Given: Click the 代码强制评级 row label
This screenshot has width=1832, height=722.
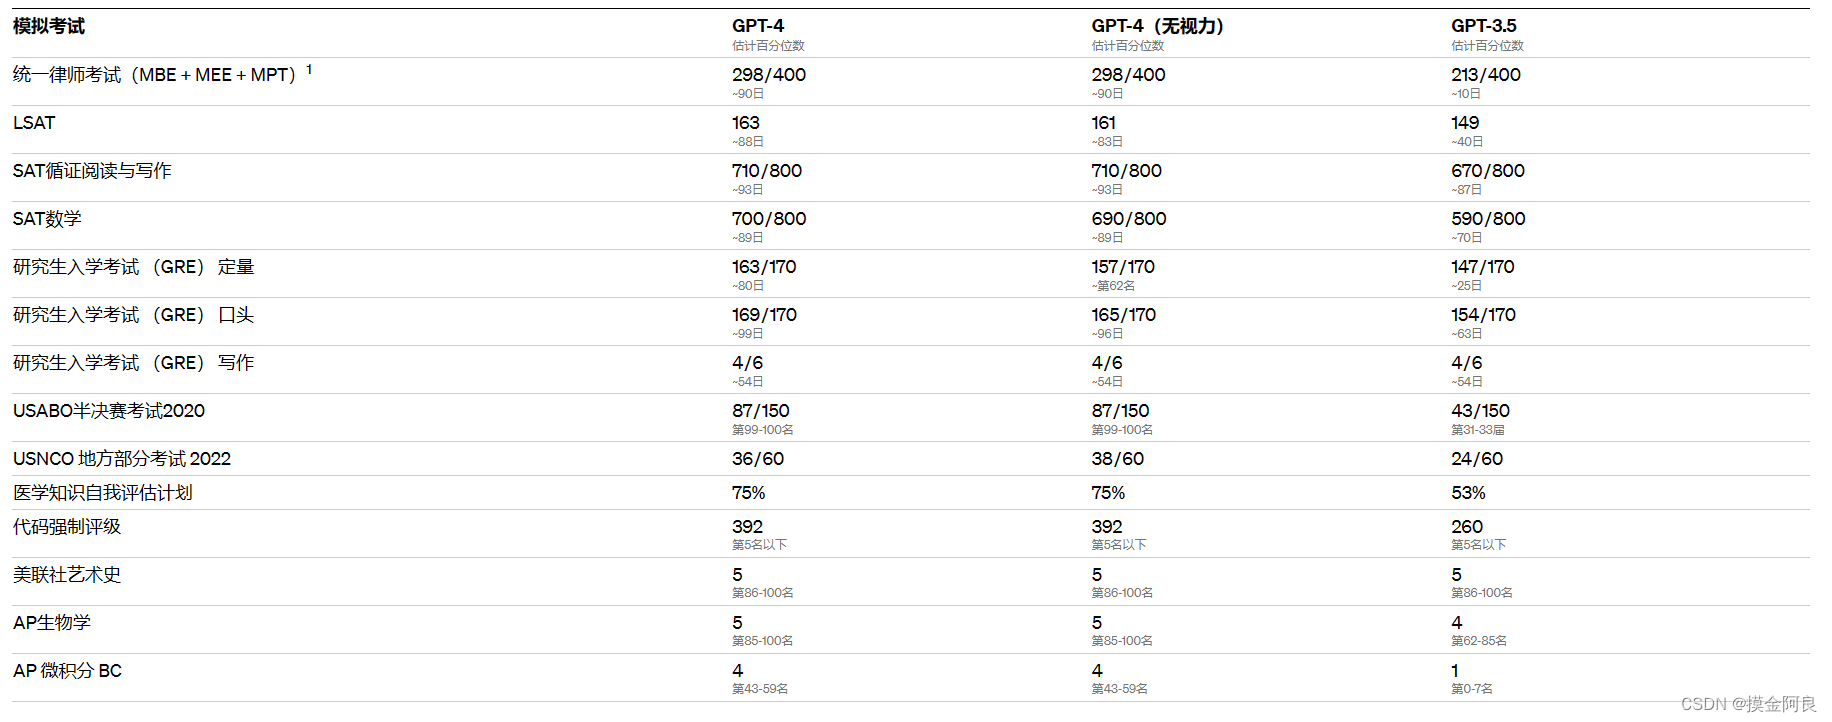Looking at the screenshot, I should pyautogui.click(x=67, y=527).
